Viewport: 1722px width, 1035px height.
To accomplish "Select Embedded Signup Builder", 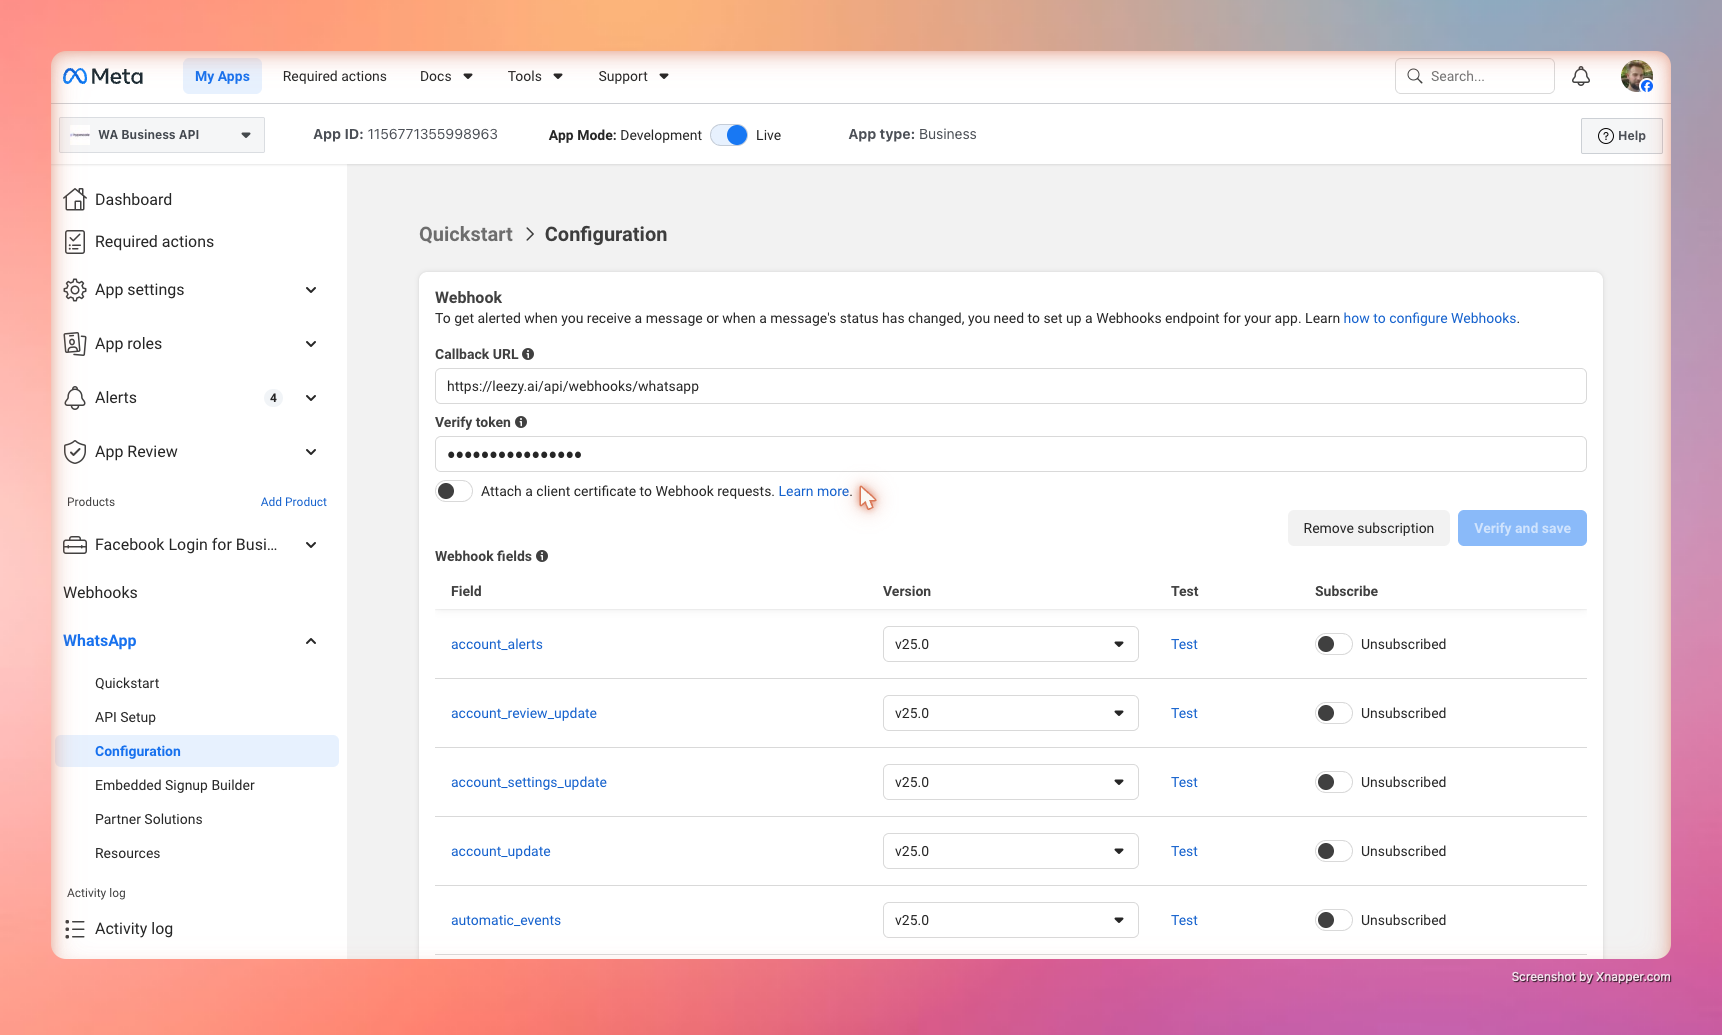I will pyautogui.click(x=175, y=785).
